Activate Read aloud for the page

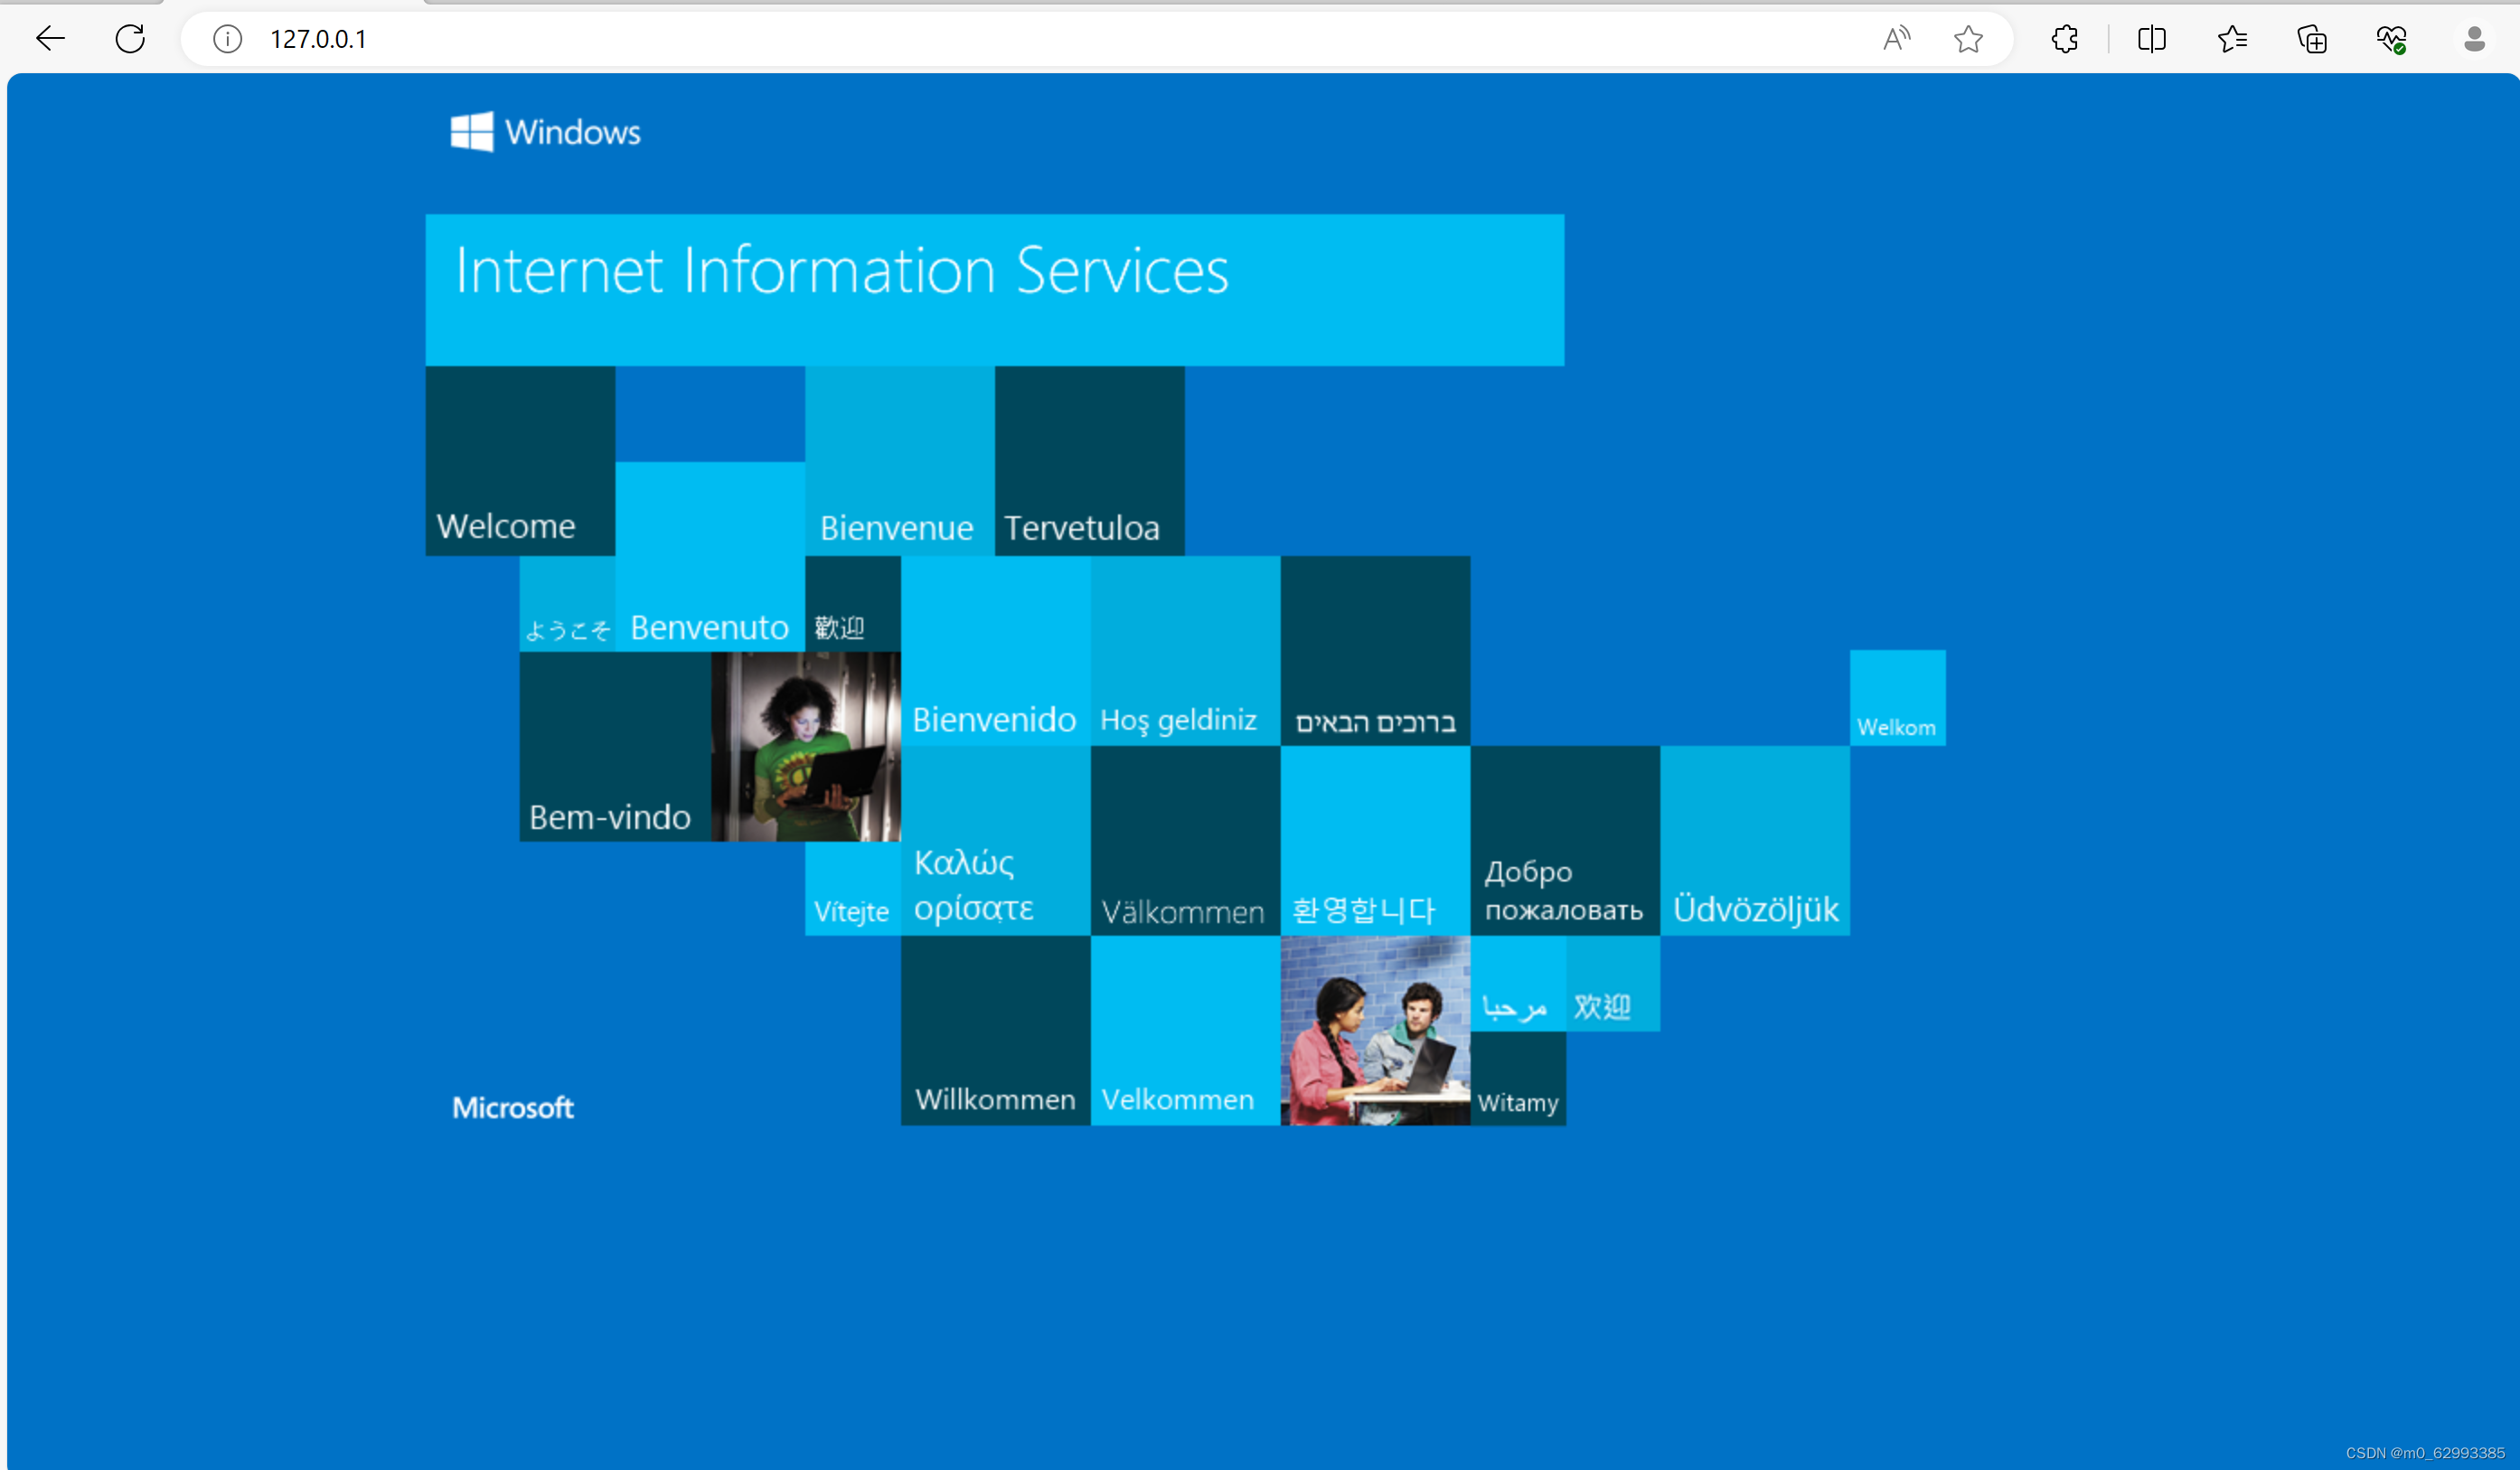[1896, 39]
